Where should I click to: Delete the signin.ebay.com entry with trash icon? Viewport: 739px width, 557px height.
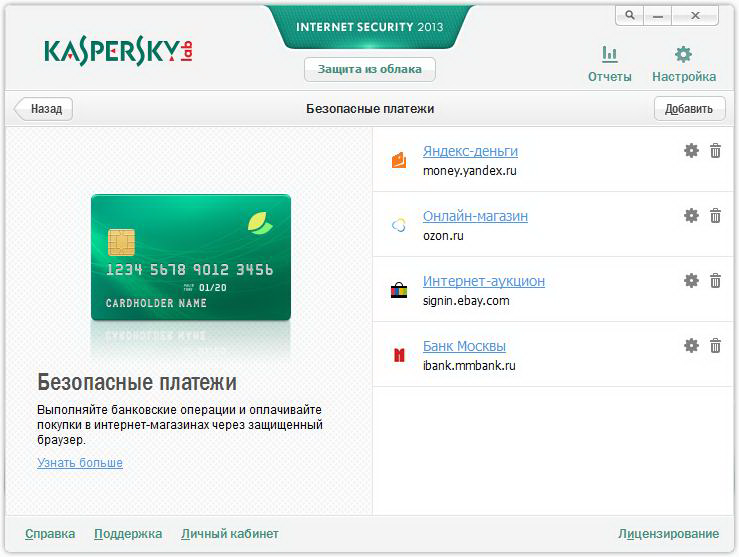coord(715,281)
